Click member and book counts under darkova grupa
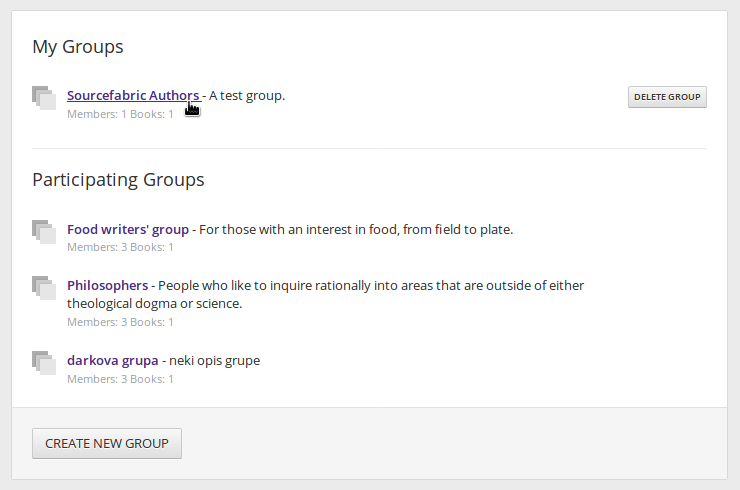Image resolution: width=740 pixels, height=490 pixels. (120, 379)
